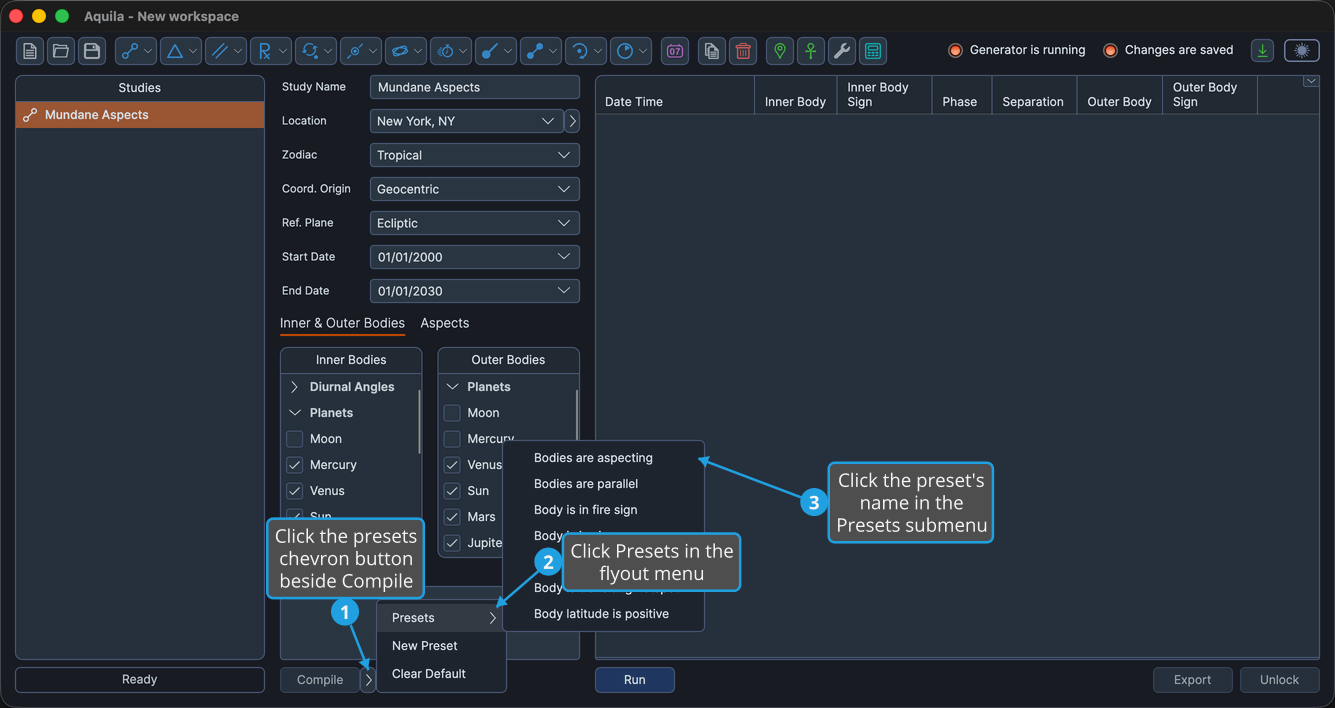
Task: Uncheck the Outer Bodies Jupiter checkbox
Action: coord(452,543)
